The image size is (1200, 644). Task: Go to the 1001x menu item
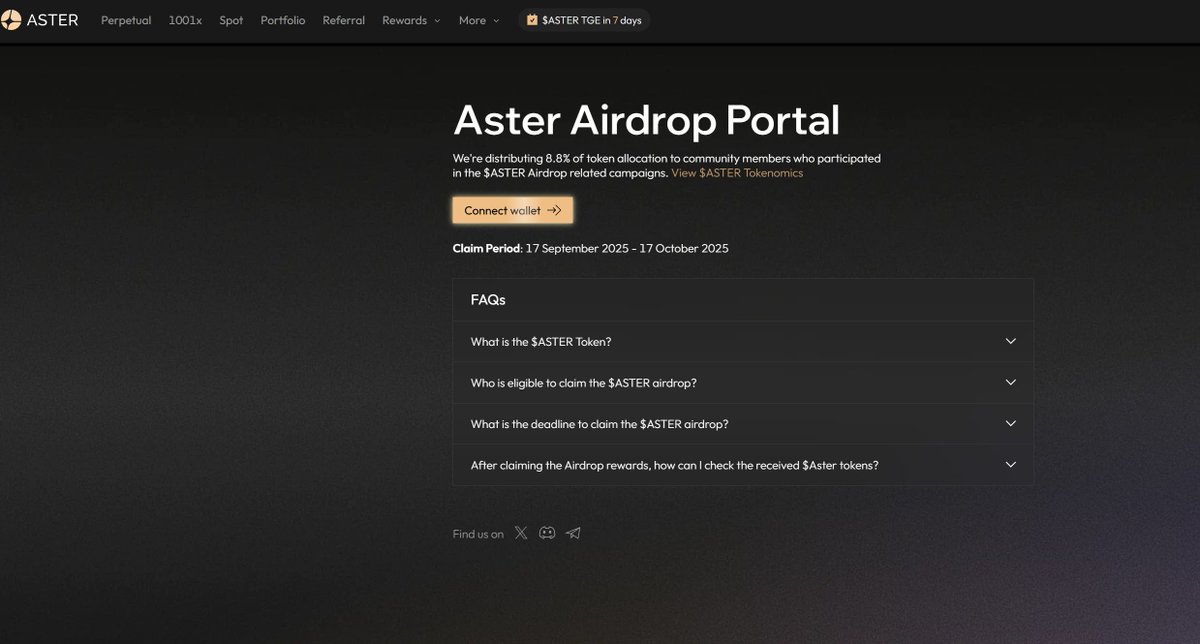(x=185, y=20)
